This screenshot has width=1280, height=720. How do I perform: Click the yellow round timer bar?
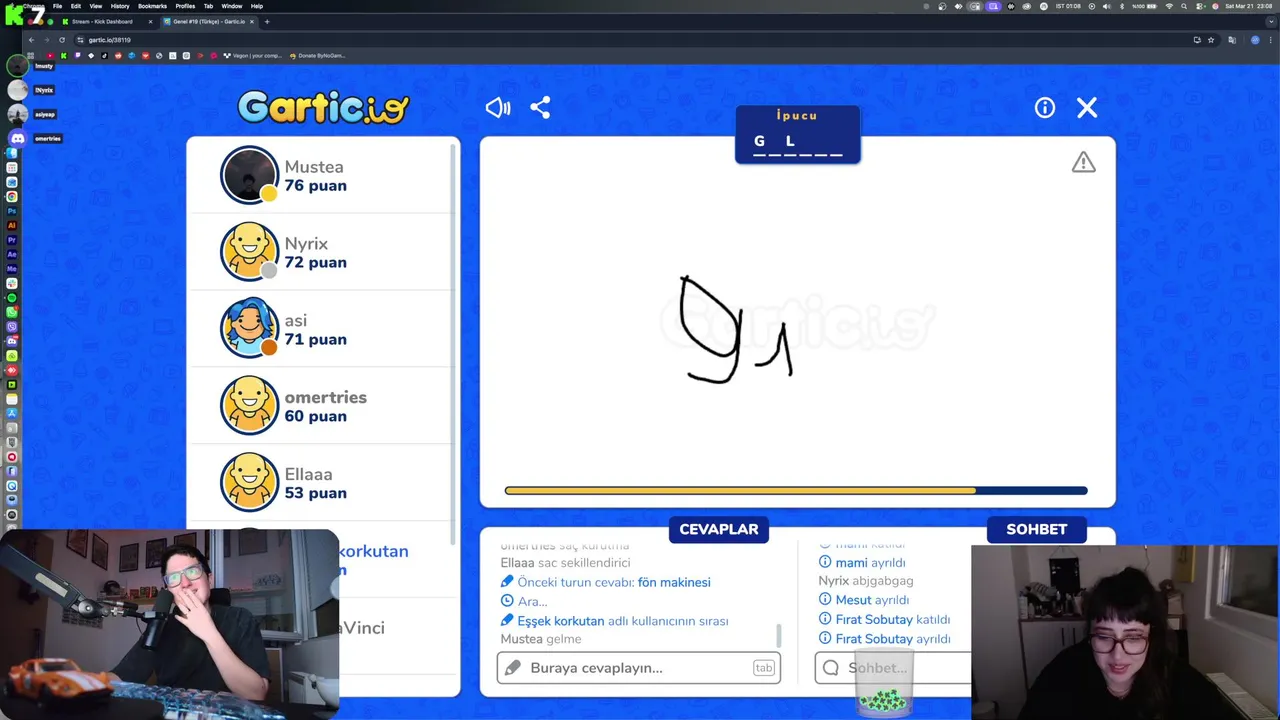(796, 490)
